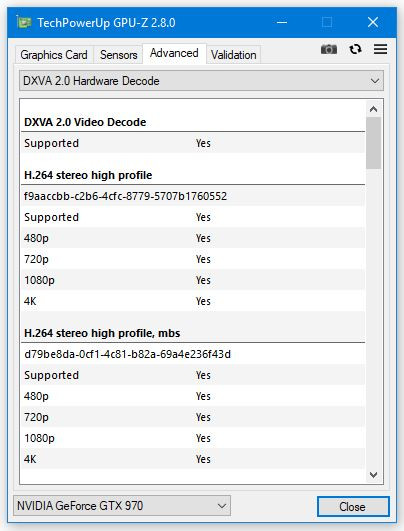The width and height of the screenshot is (404, 531).
Task: Click the vertical scrollbar thumb
Action: [374, 143]
